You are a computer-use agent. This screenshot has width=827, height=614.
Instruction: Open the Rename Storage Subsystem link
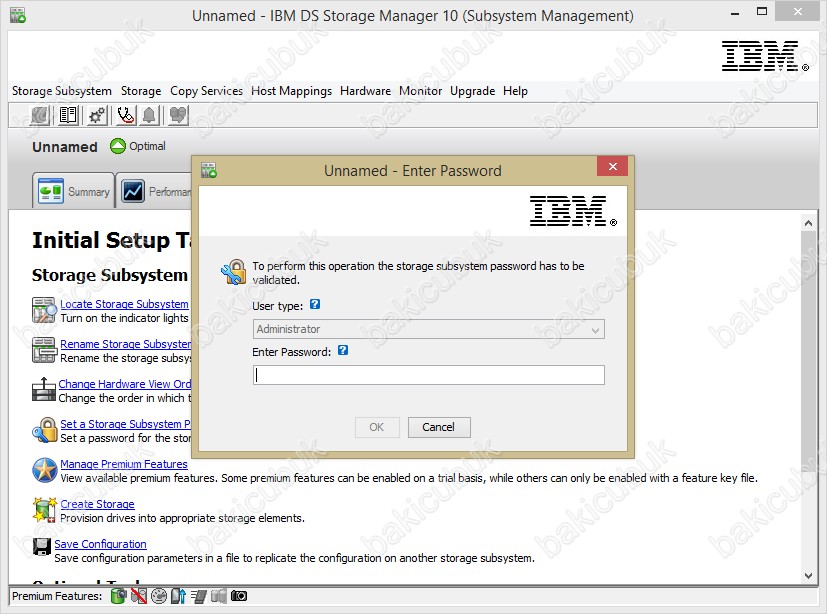pos(126,344)
